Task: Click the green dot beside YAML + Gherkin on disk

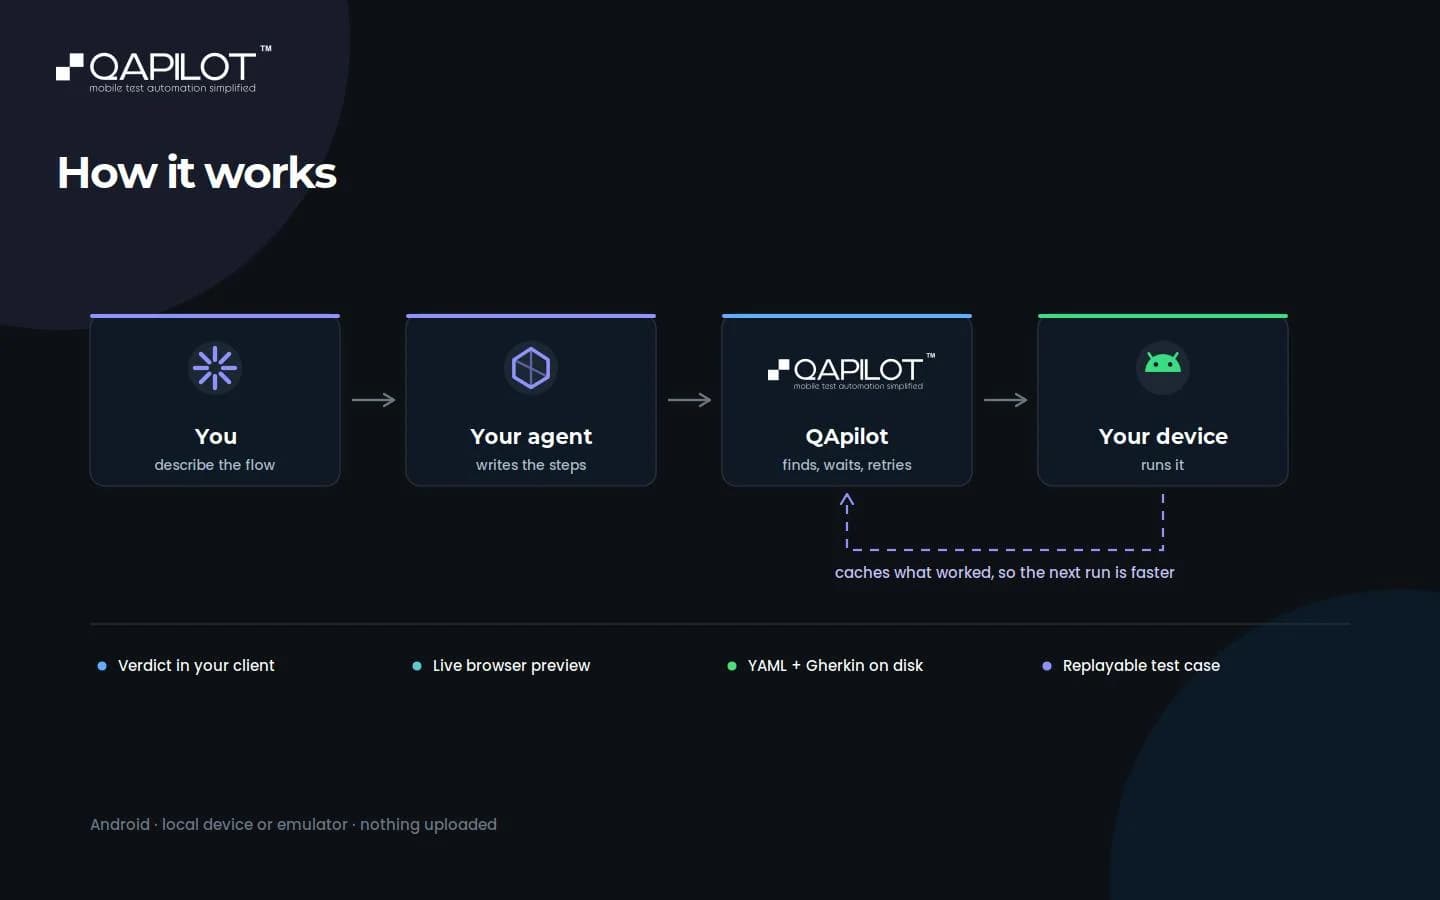Action: point(732,666)
